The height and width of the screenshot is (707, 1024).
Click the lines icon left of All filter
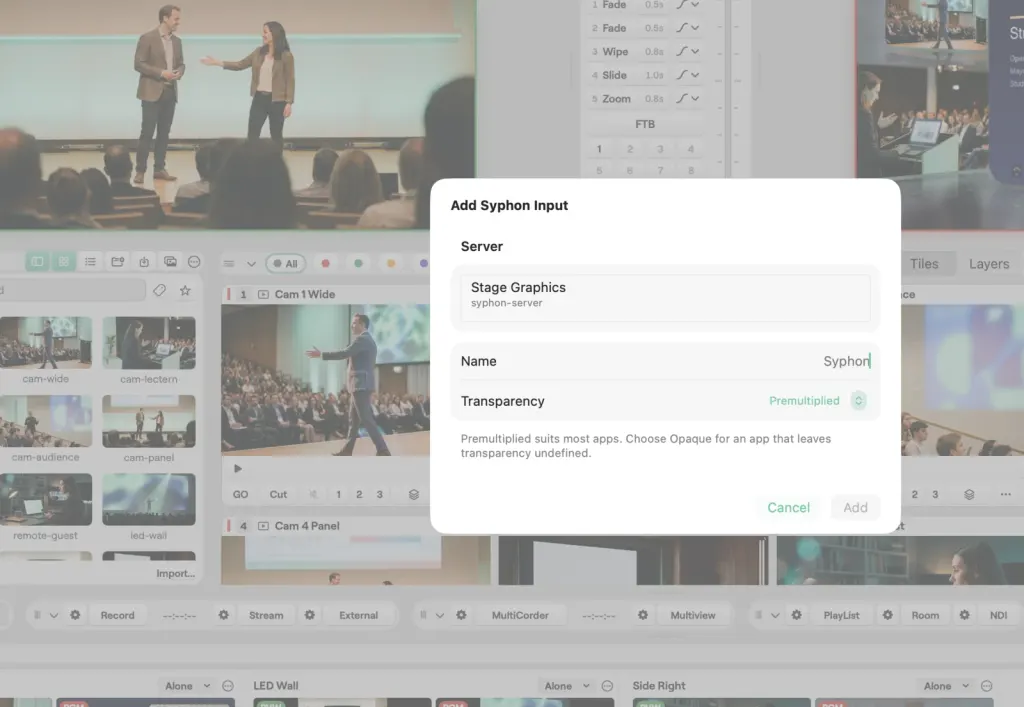(229, 264)
